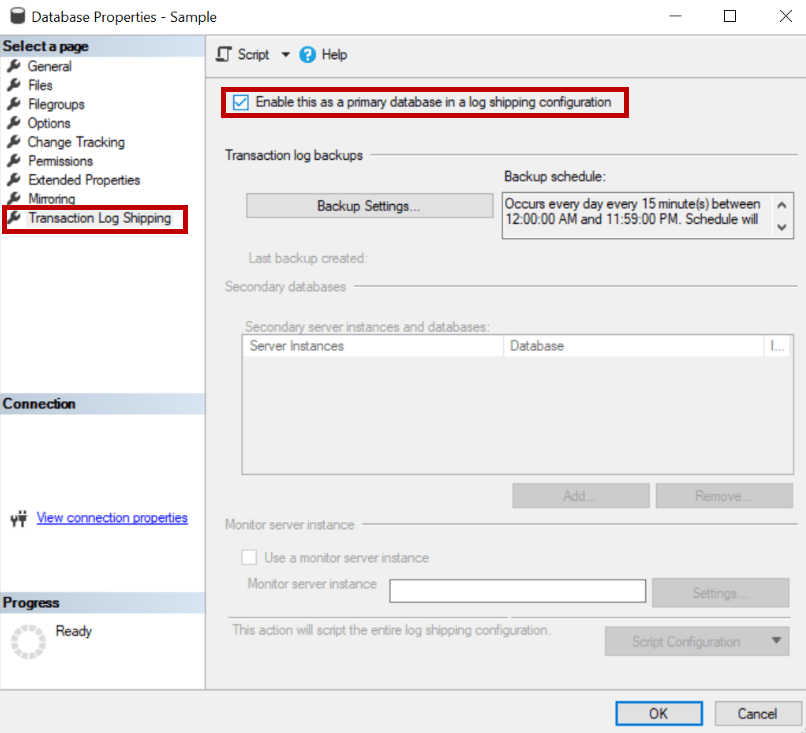
Task: Select the Mirroring page icon
Action: tap(14, 198)
